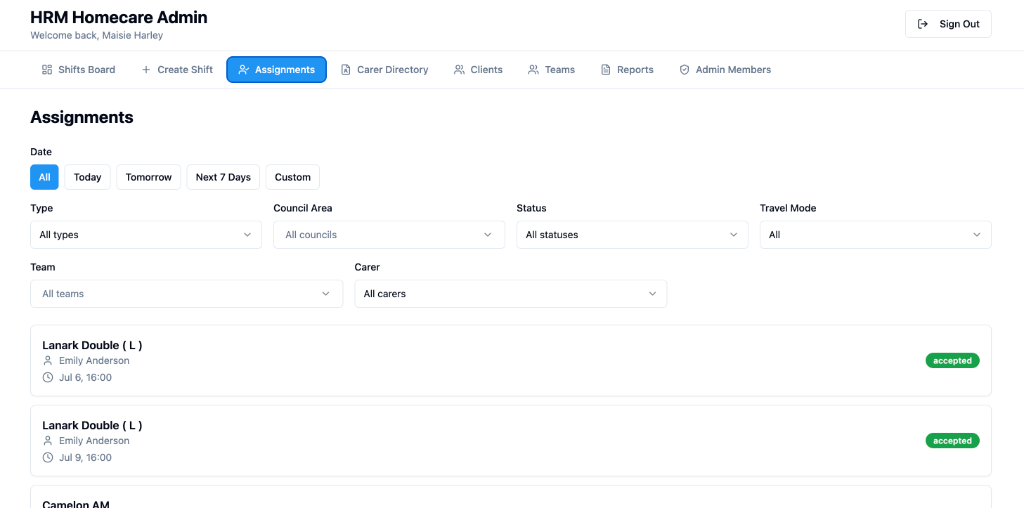
Task: Click the people icon beside Clients
Action: 459,70
